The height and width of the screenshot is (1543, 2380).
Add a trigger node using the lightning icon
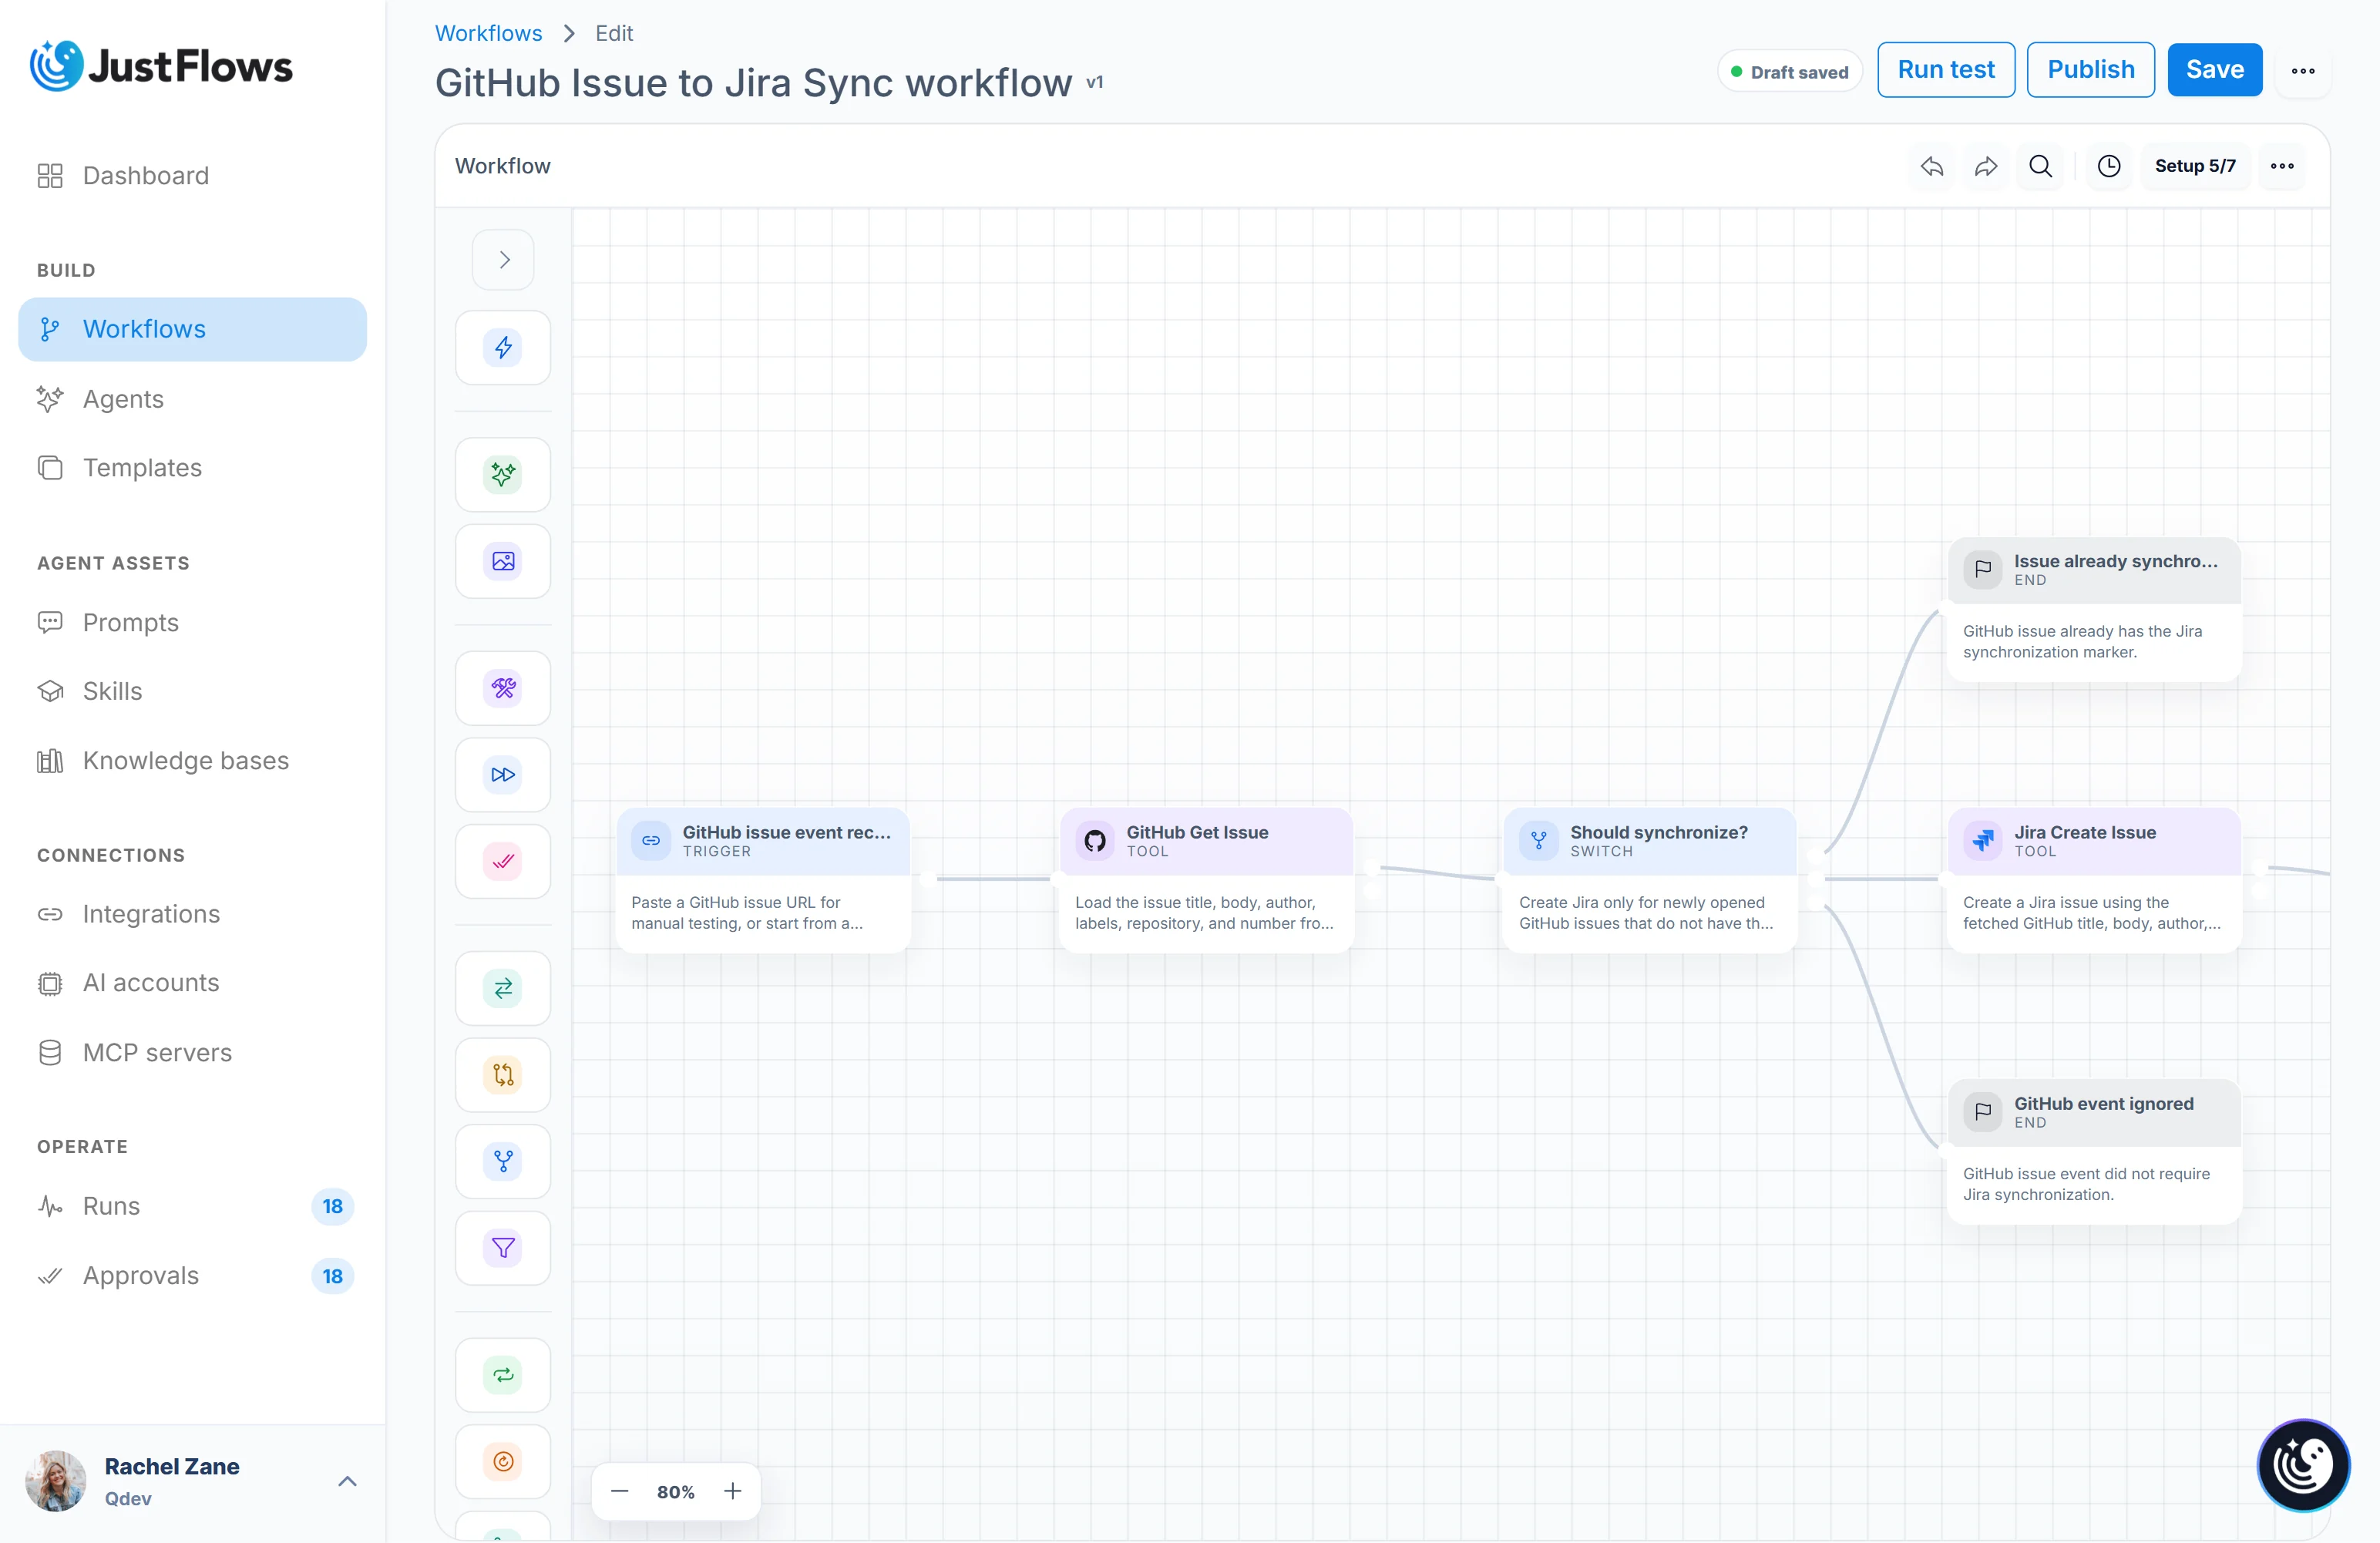point(503,348)
